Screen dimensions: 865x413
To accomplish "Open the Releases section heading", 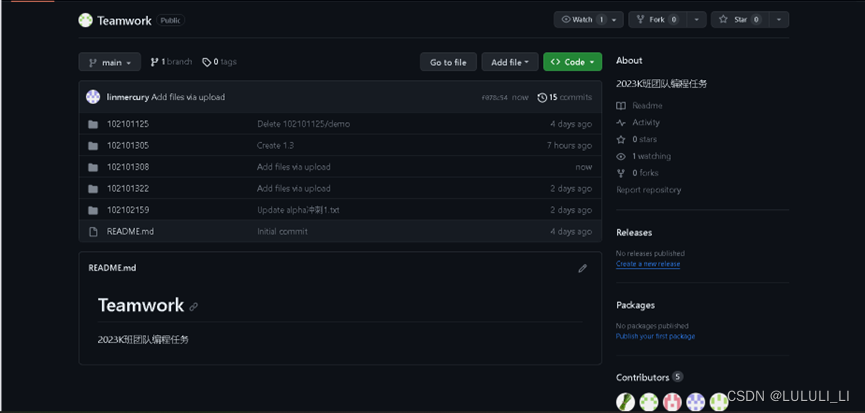I will (x=634, y=233).
